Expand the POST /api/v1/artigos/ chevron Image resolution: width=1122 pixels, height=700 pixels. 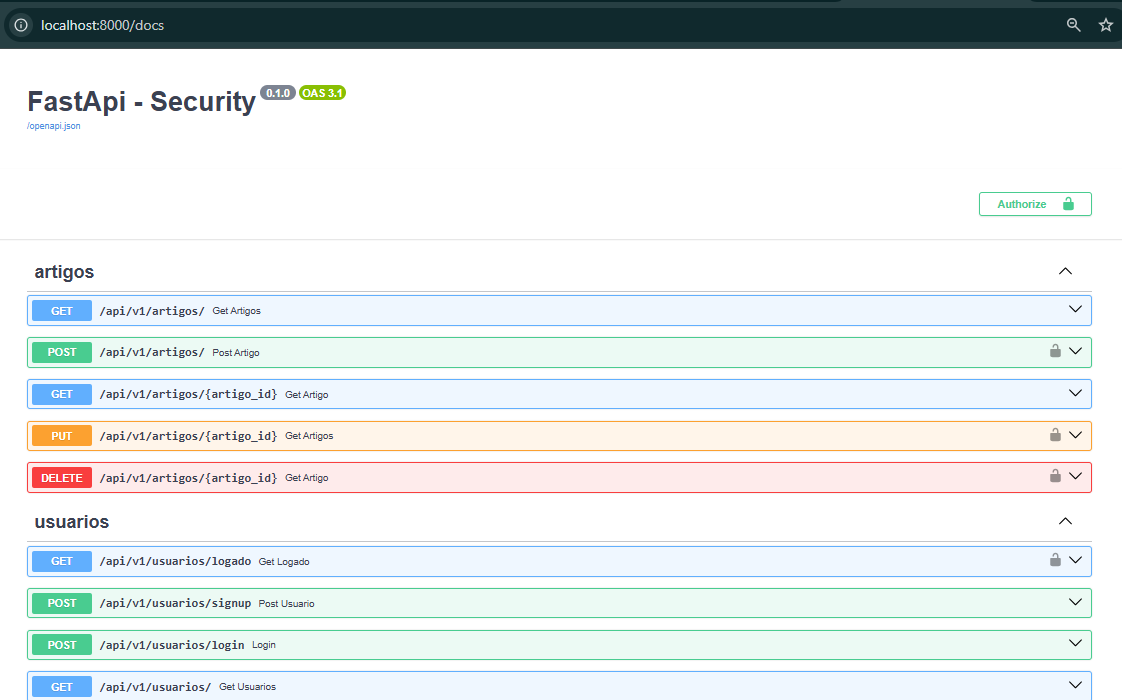(1075, 351)
